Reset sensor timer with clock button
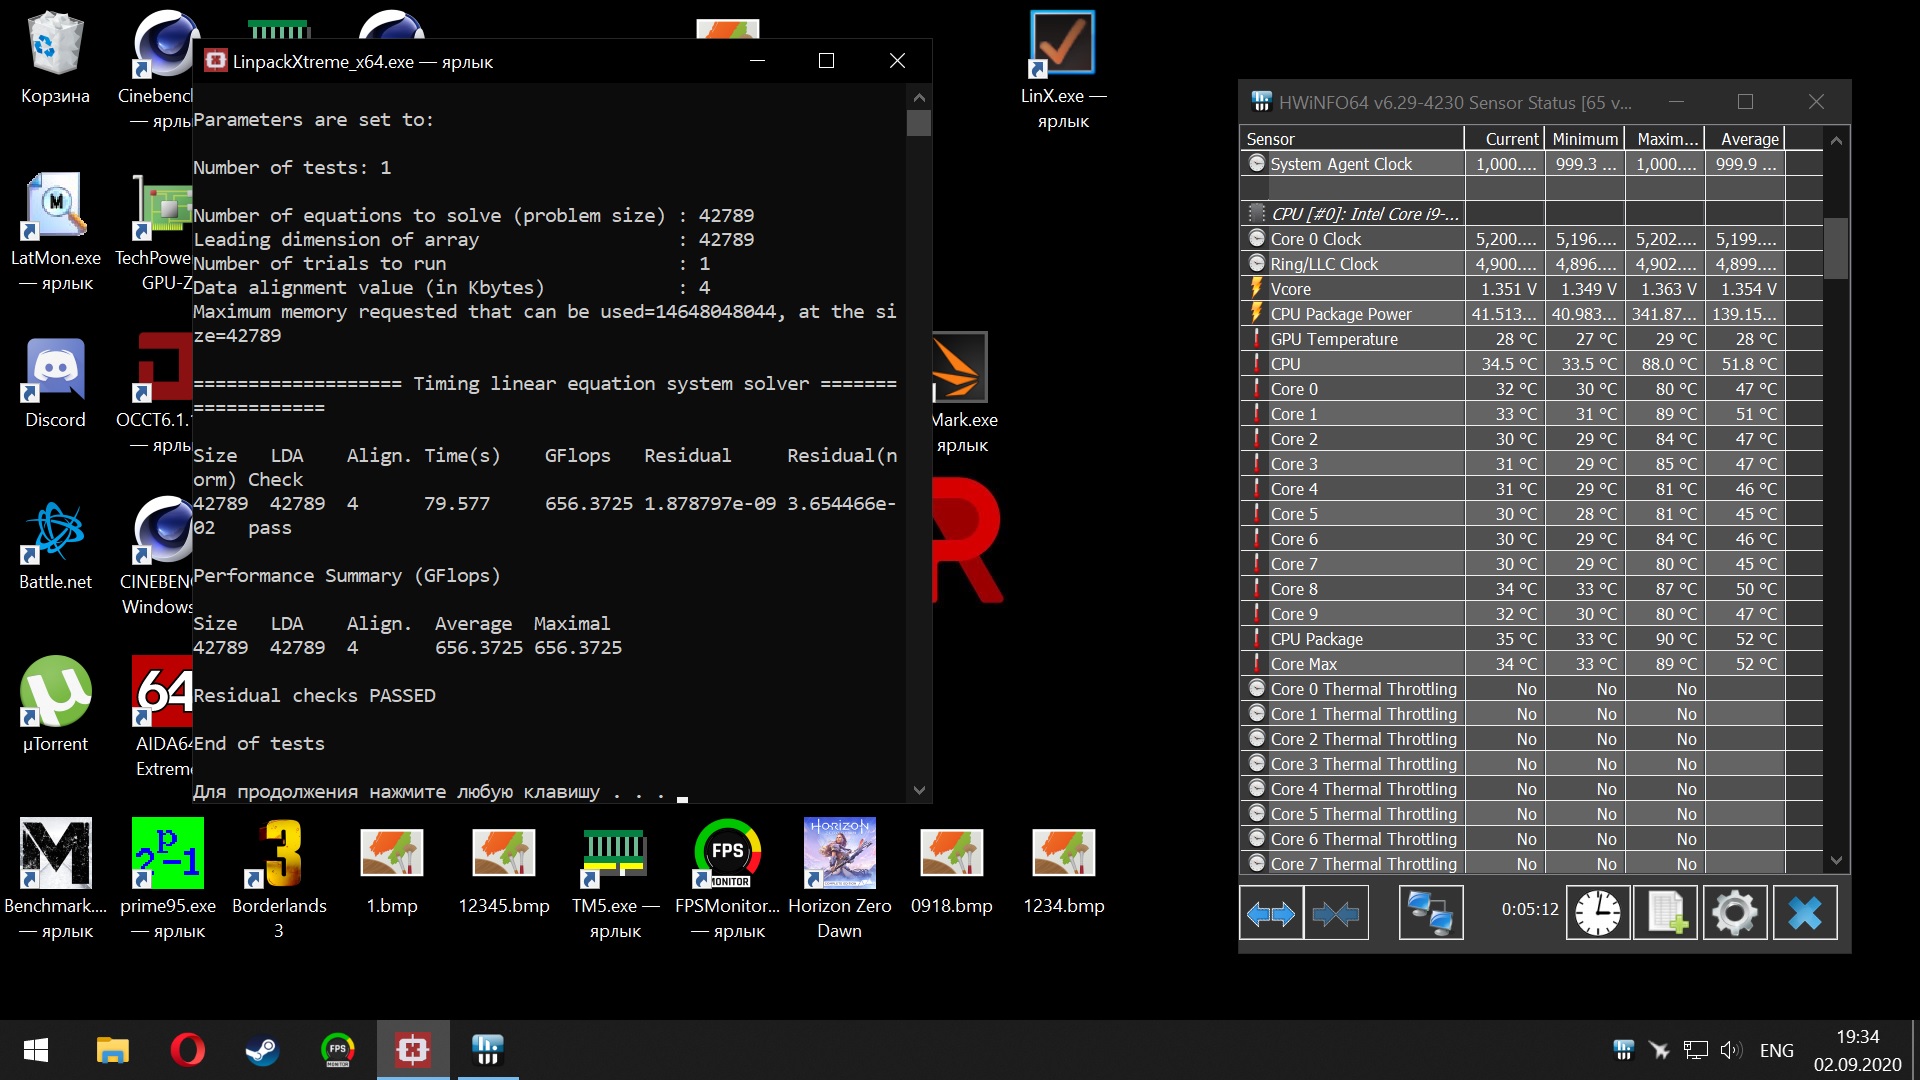This screenshot has height=1080, width=1920. click(x=1597, y=913)
